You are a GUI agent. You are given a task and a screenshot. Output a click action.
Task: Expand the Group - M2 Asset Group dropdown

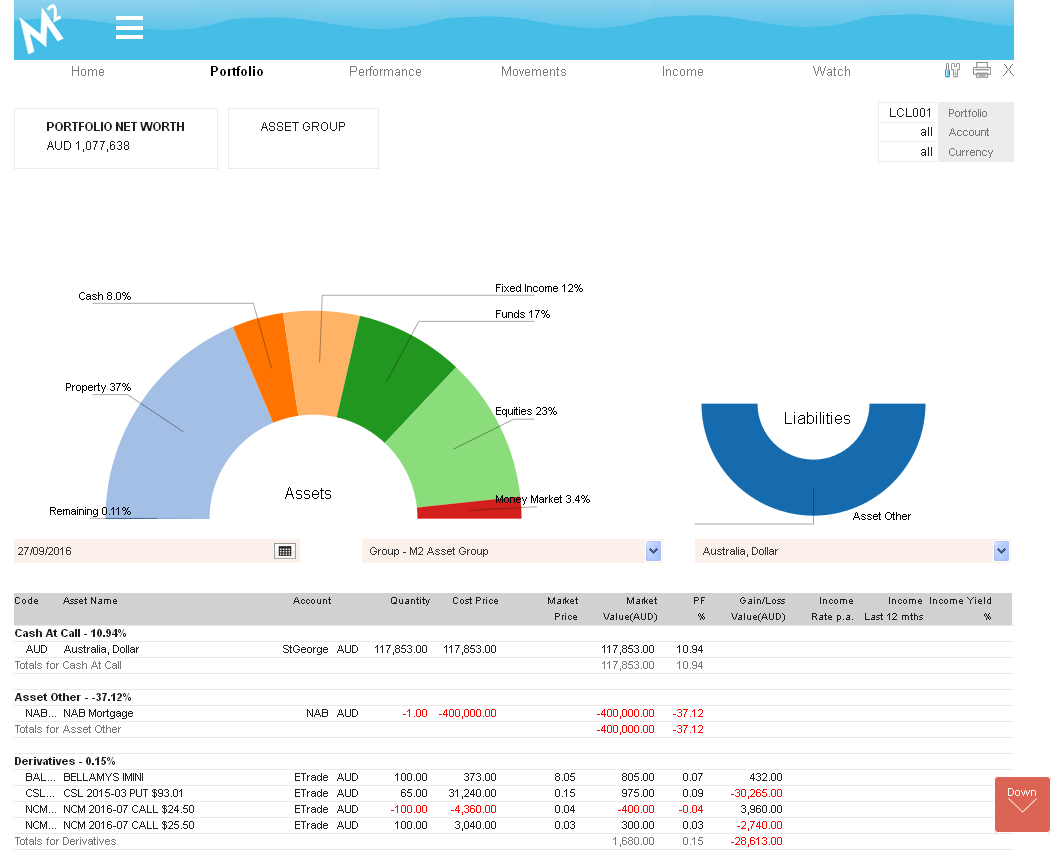coord(653,551)
